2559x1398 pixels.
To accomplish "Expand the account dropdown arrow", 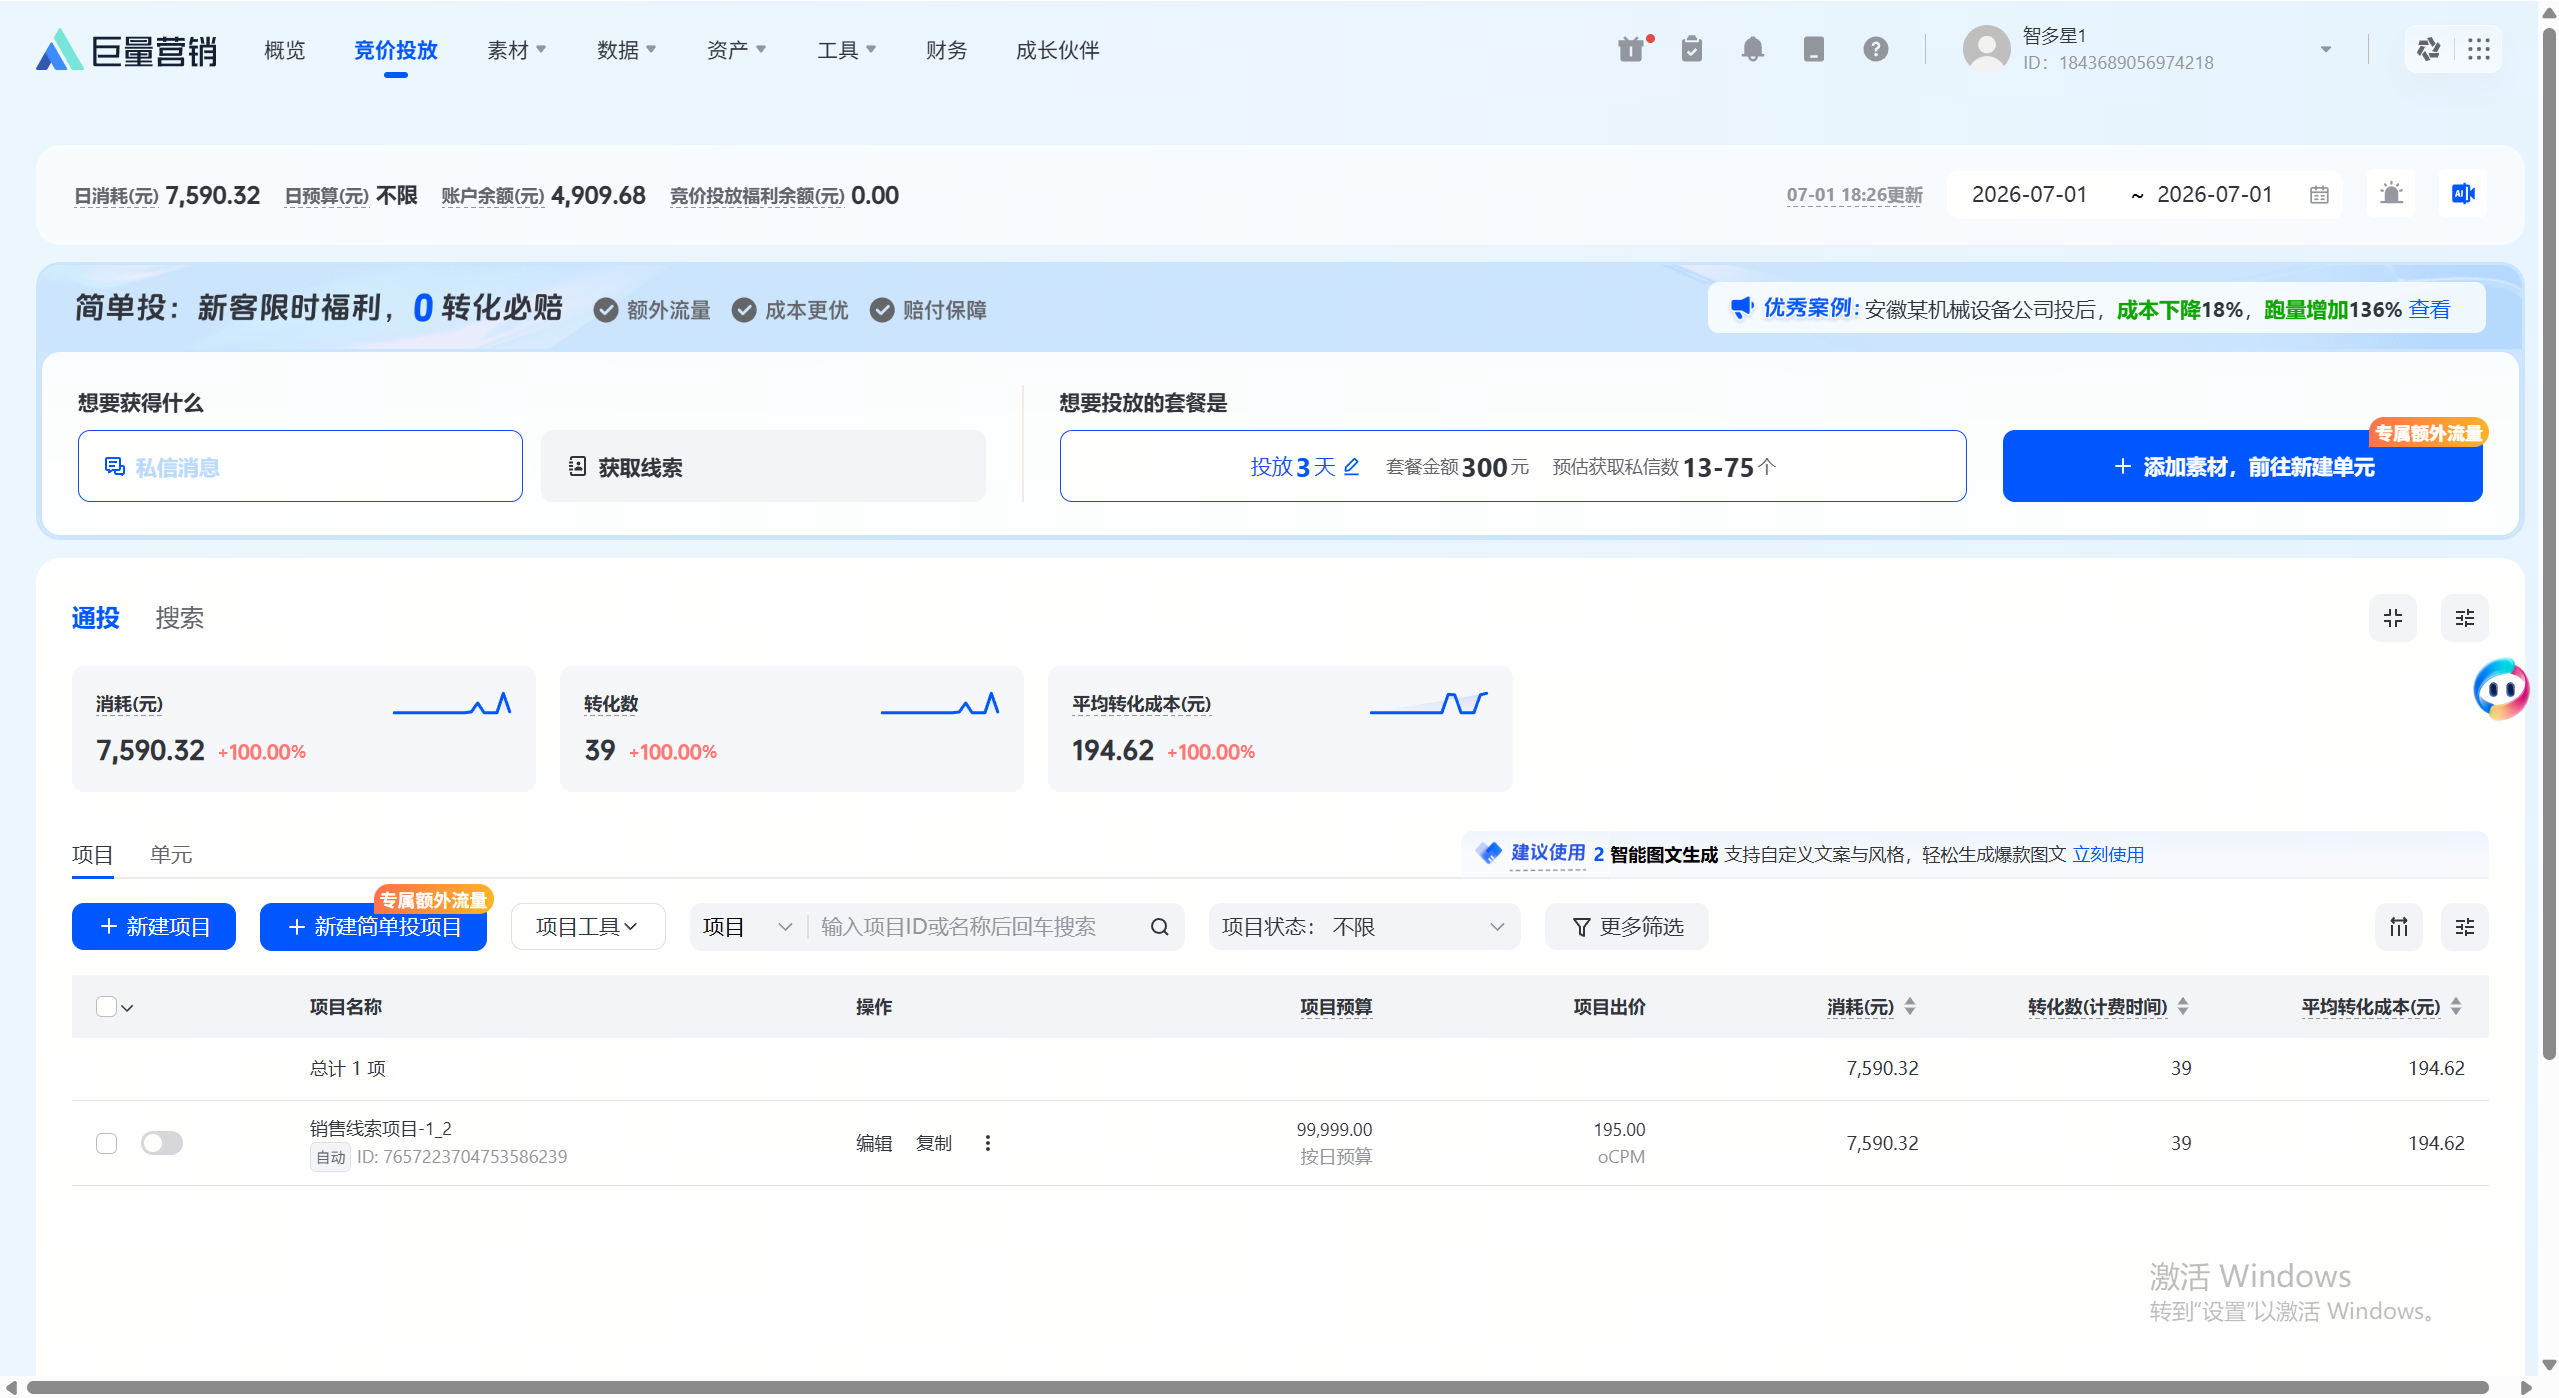I will [2325, 49].
